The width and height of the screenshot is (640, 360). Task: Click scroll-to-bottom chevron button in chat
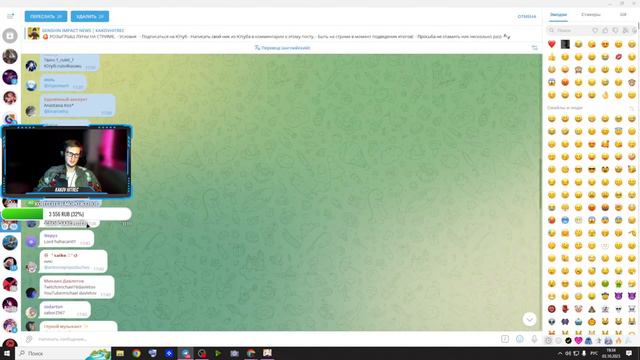529,319
